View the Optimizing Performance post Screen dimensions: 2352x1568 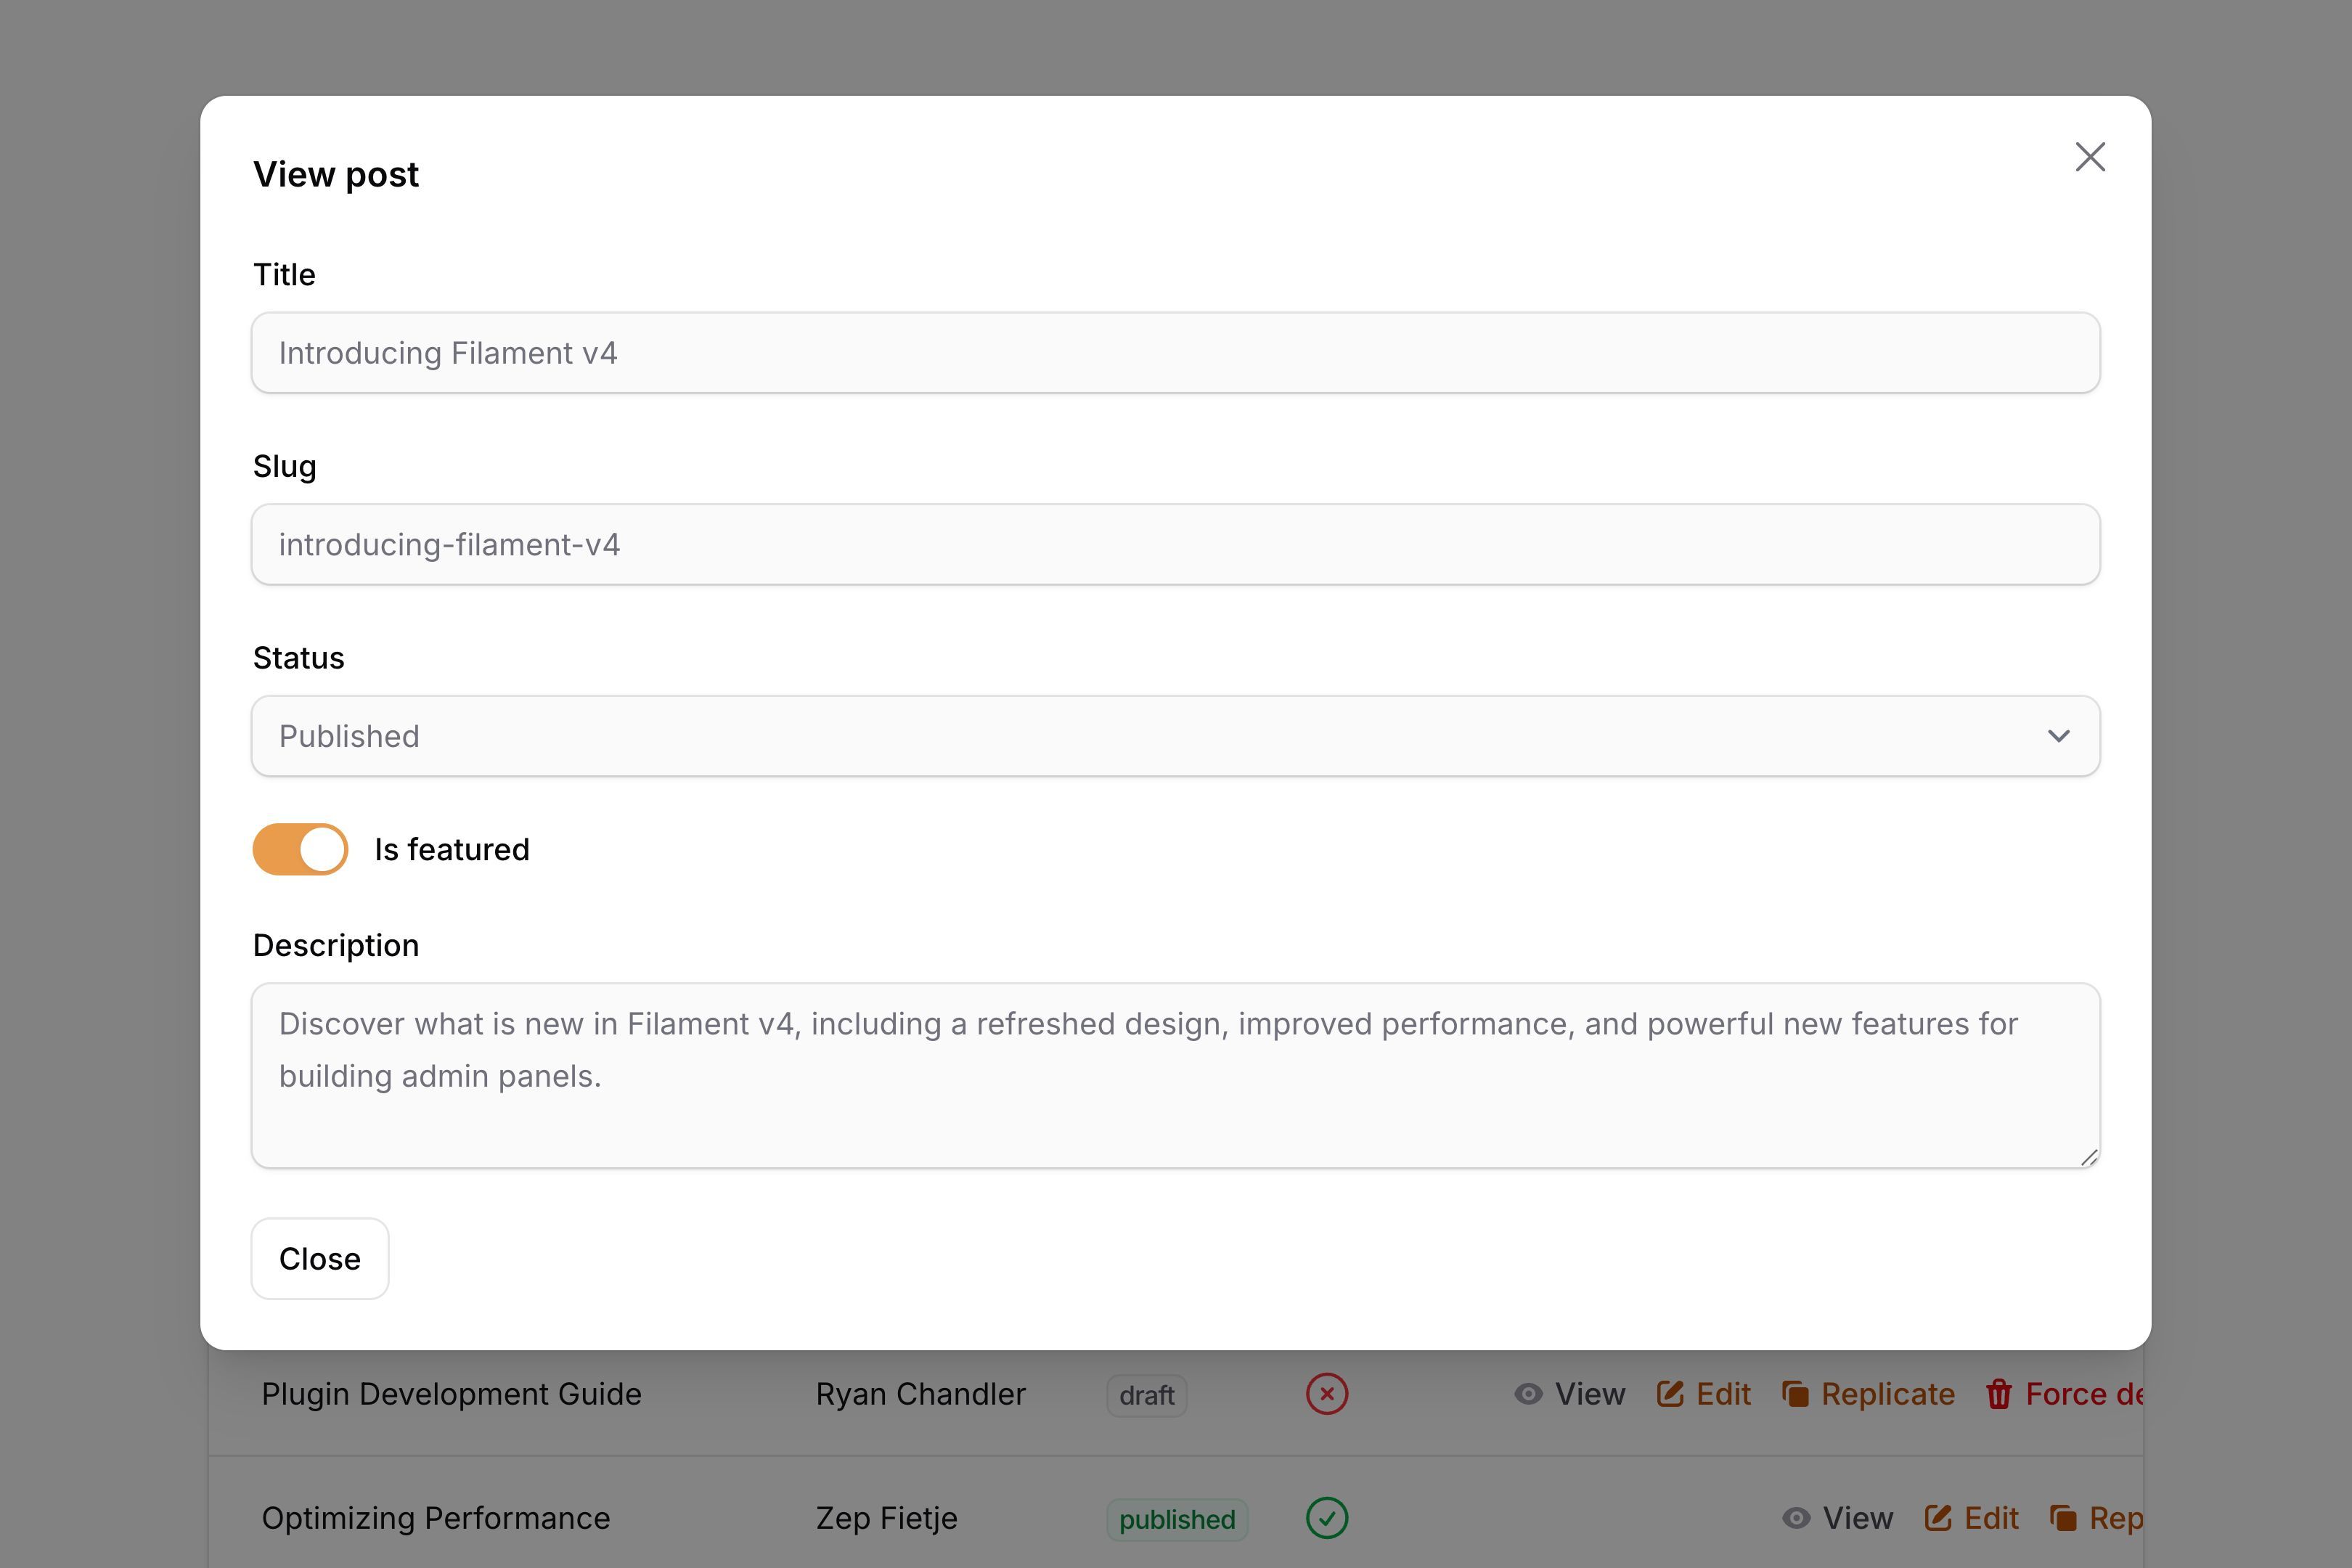[x=1838, y=1518]
